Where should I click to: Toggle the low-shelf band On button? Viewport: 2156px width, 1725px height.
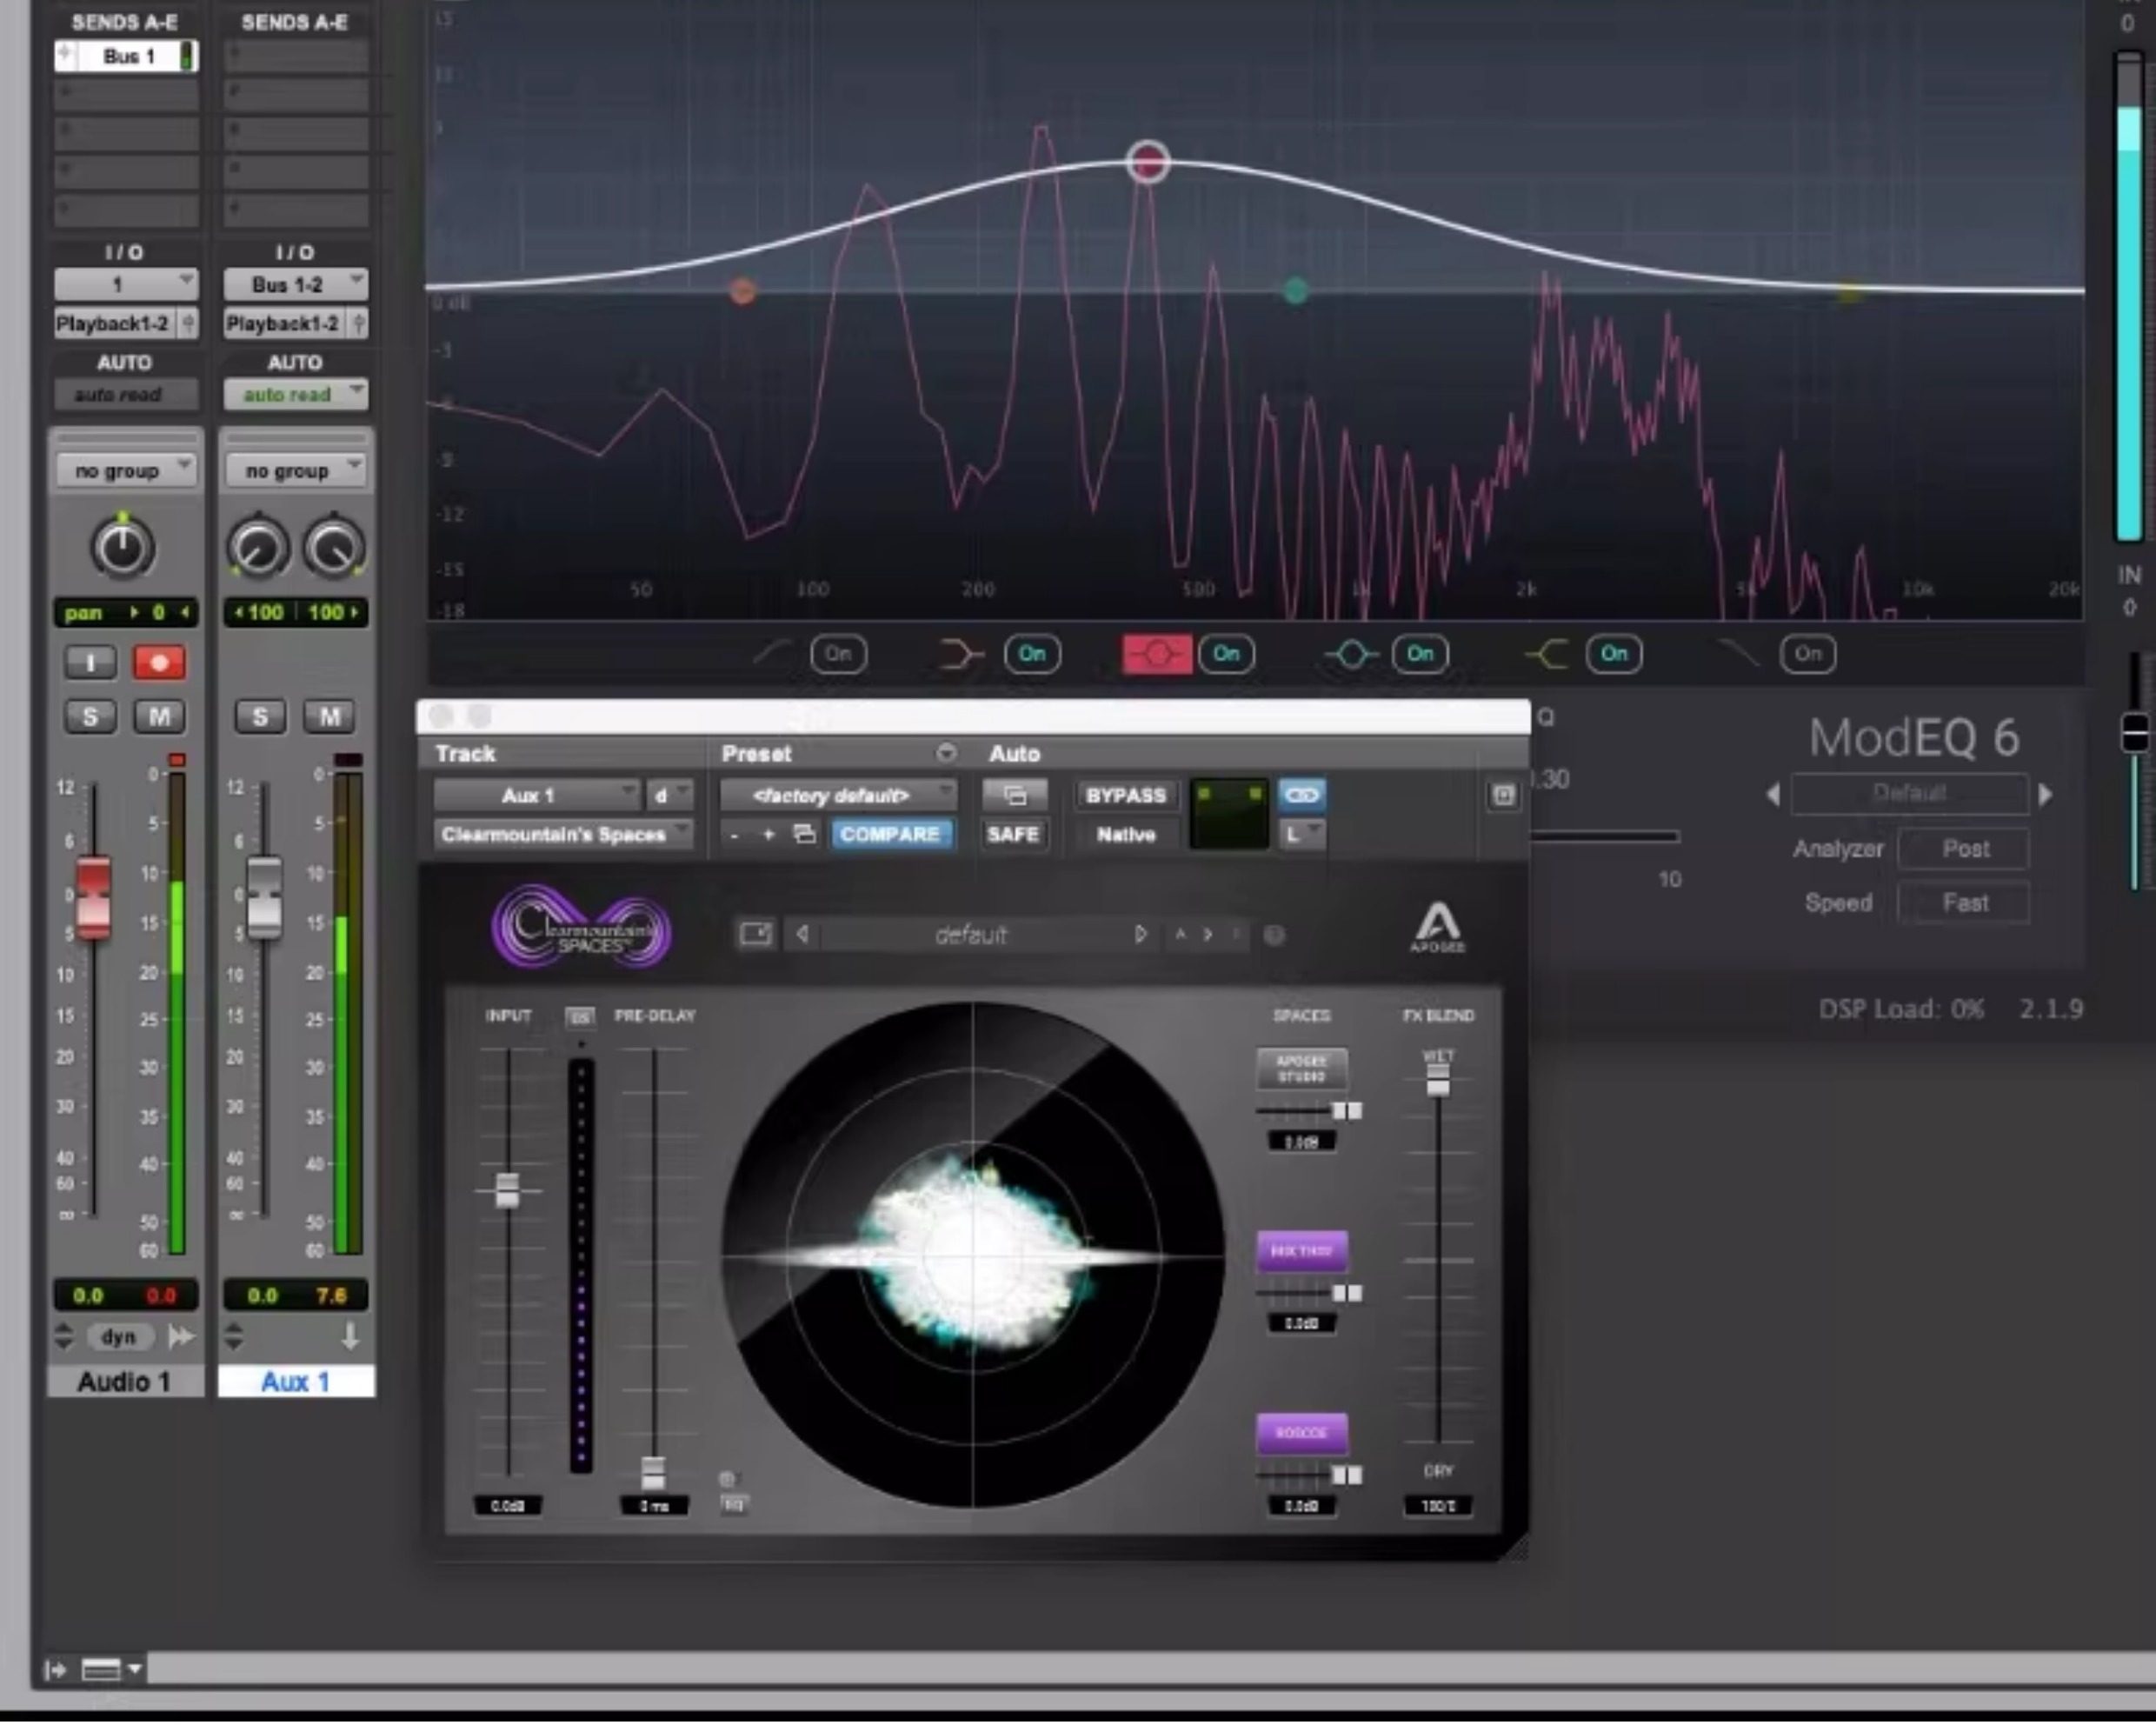(1032, 654)
